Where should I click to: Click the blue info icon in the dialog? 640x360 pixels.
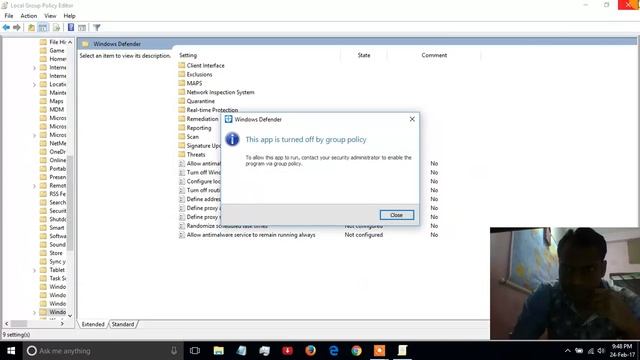(x=232, y=139)
